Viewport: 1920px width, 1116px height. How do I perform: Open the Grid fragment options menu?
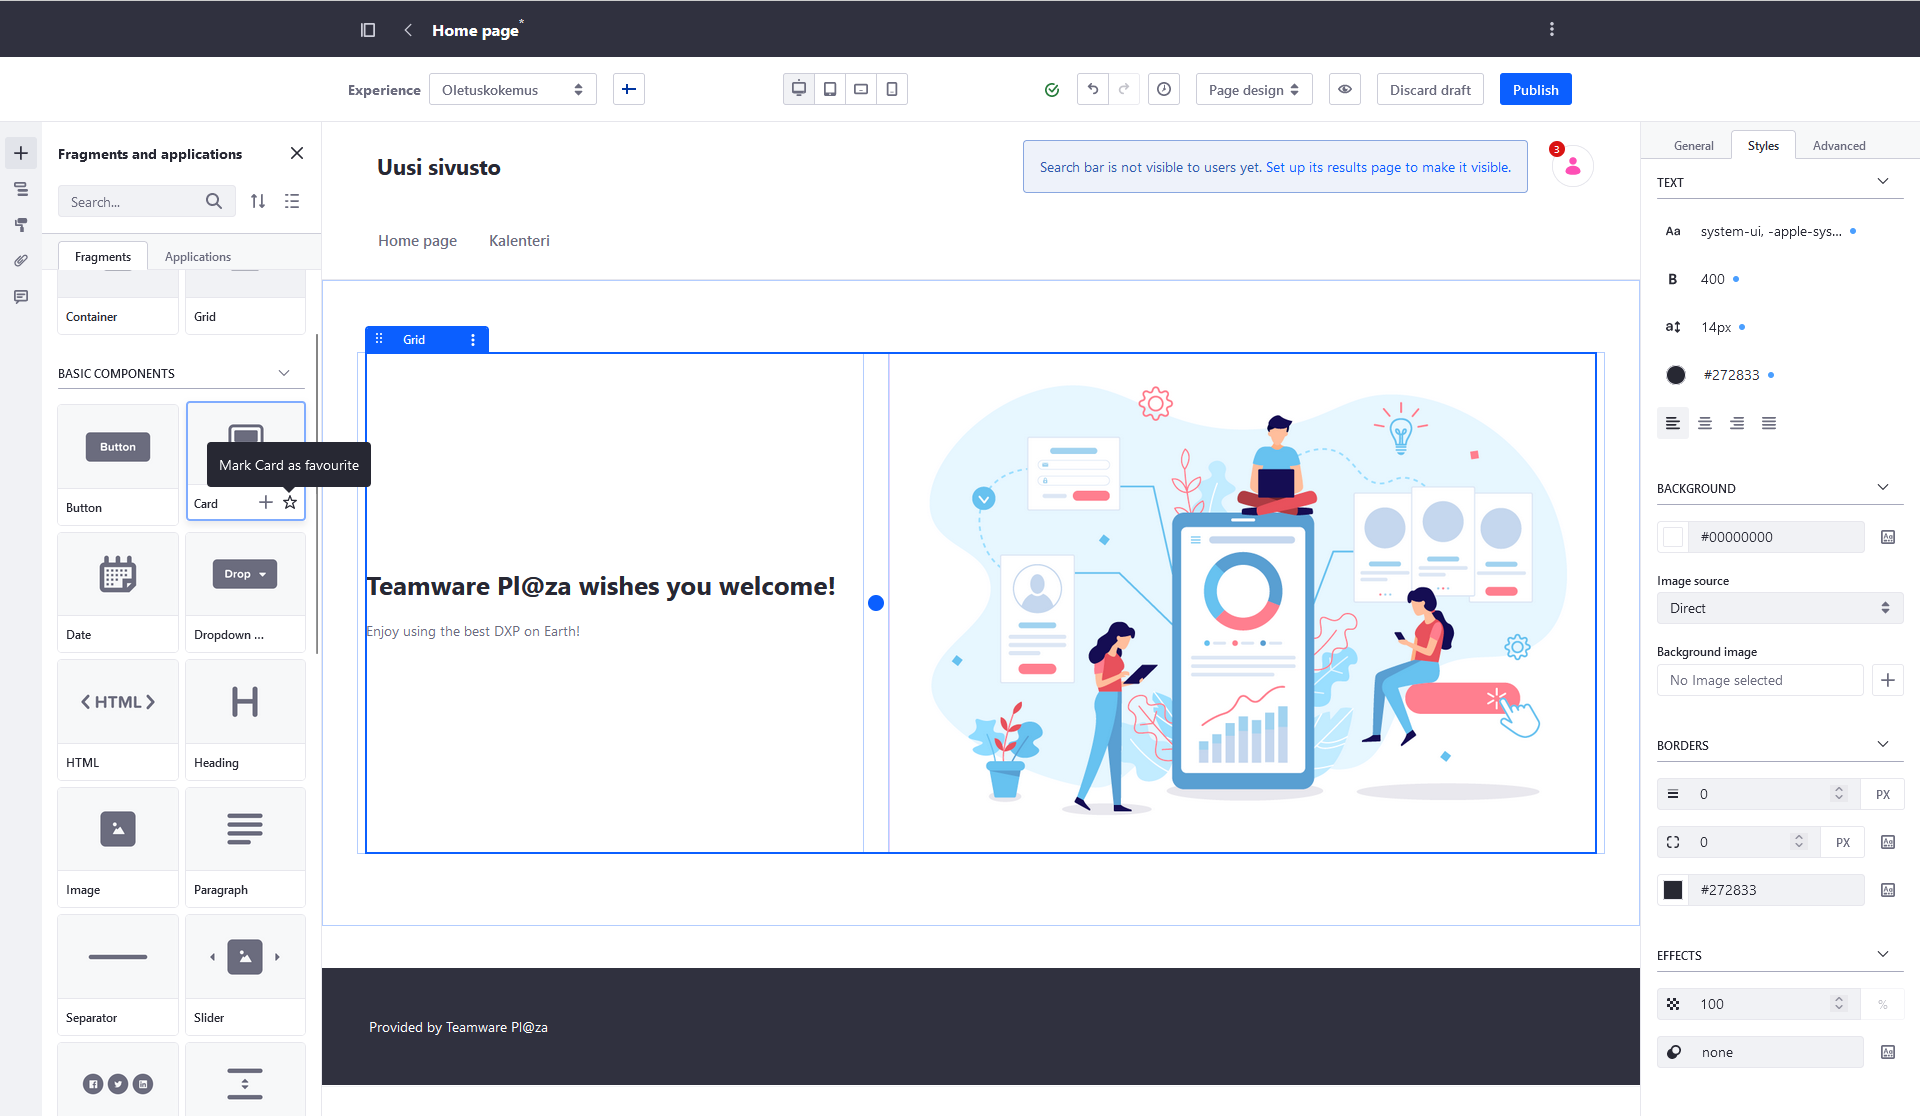click(473, 340)
